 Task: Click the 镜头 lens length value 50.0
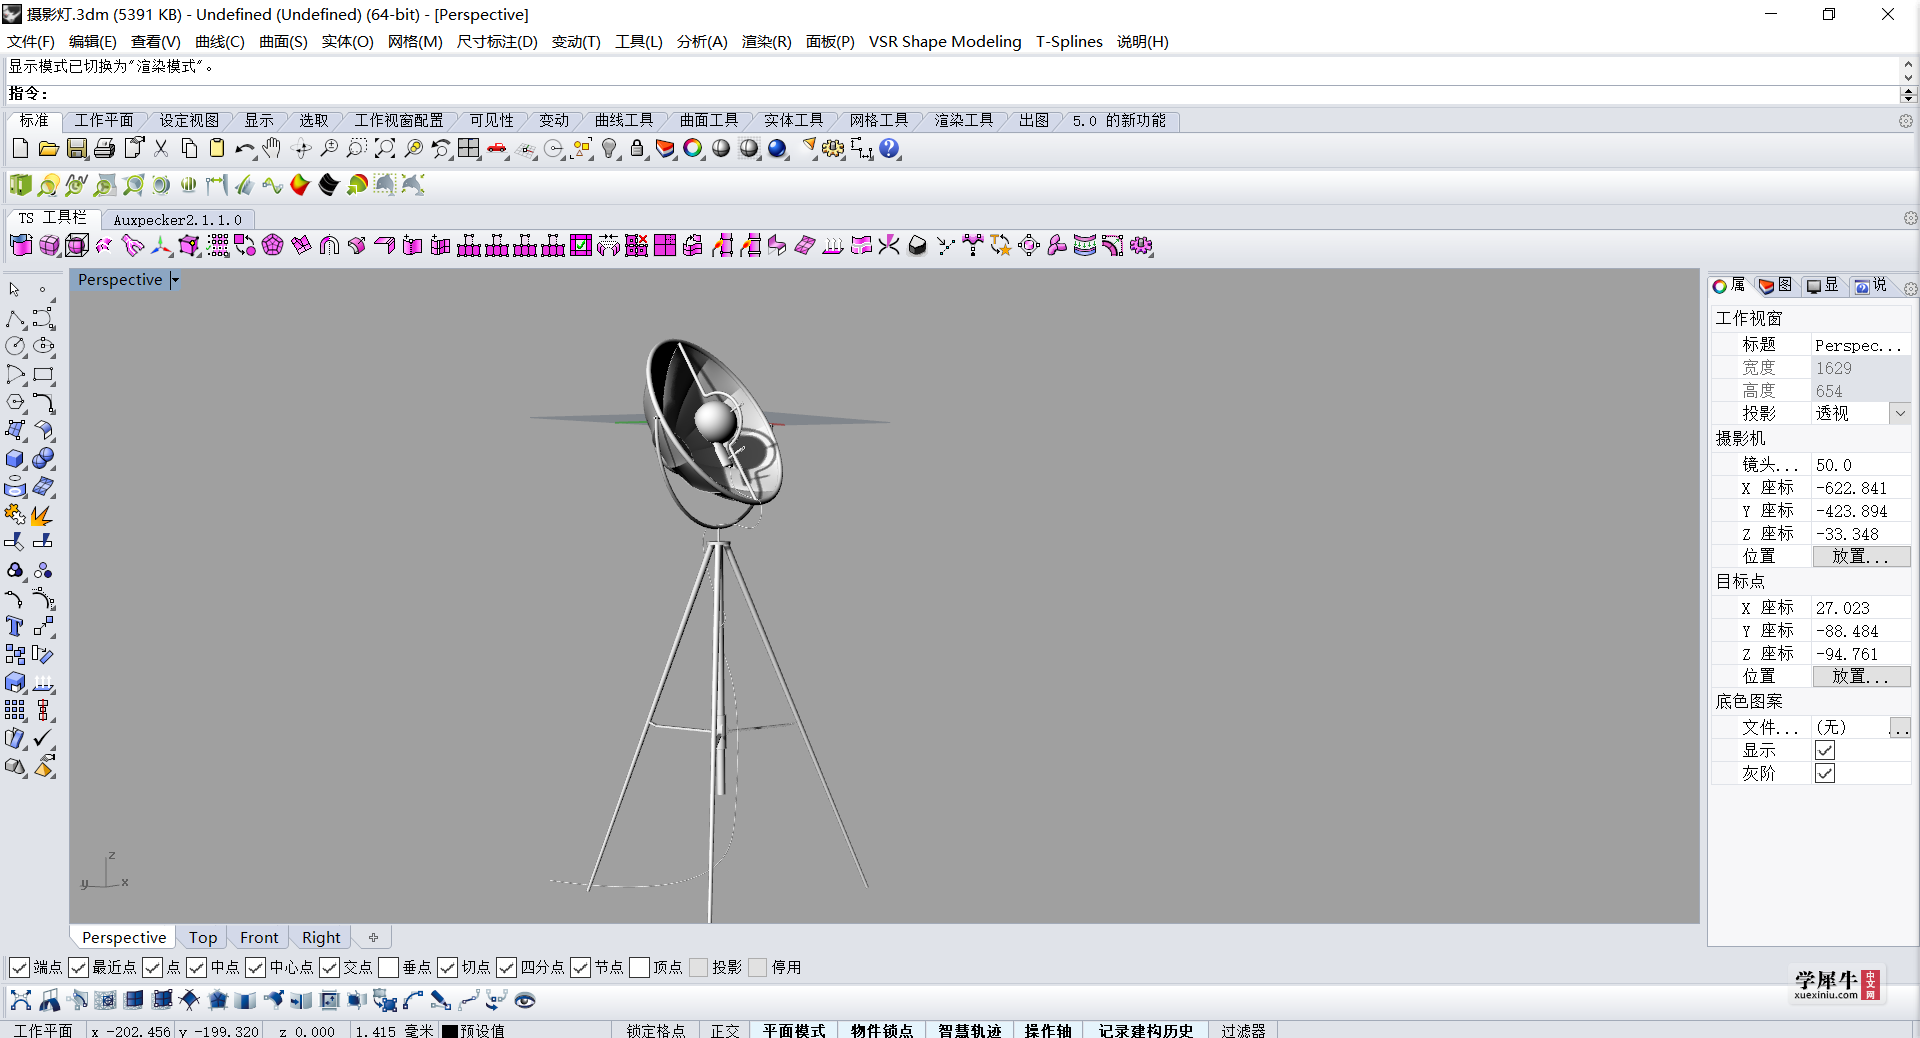[1861, 465]
